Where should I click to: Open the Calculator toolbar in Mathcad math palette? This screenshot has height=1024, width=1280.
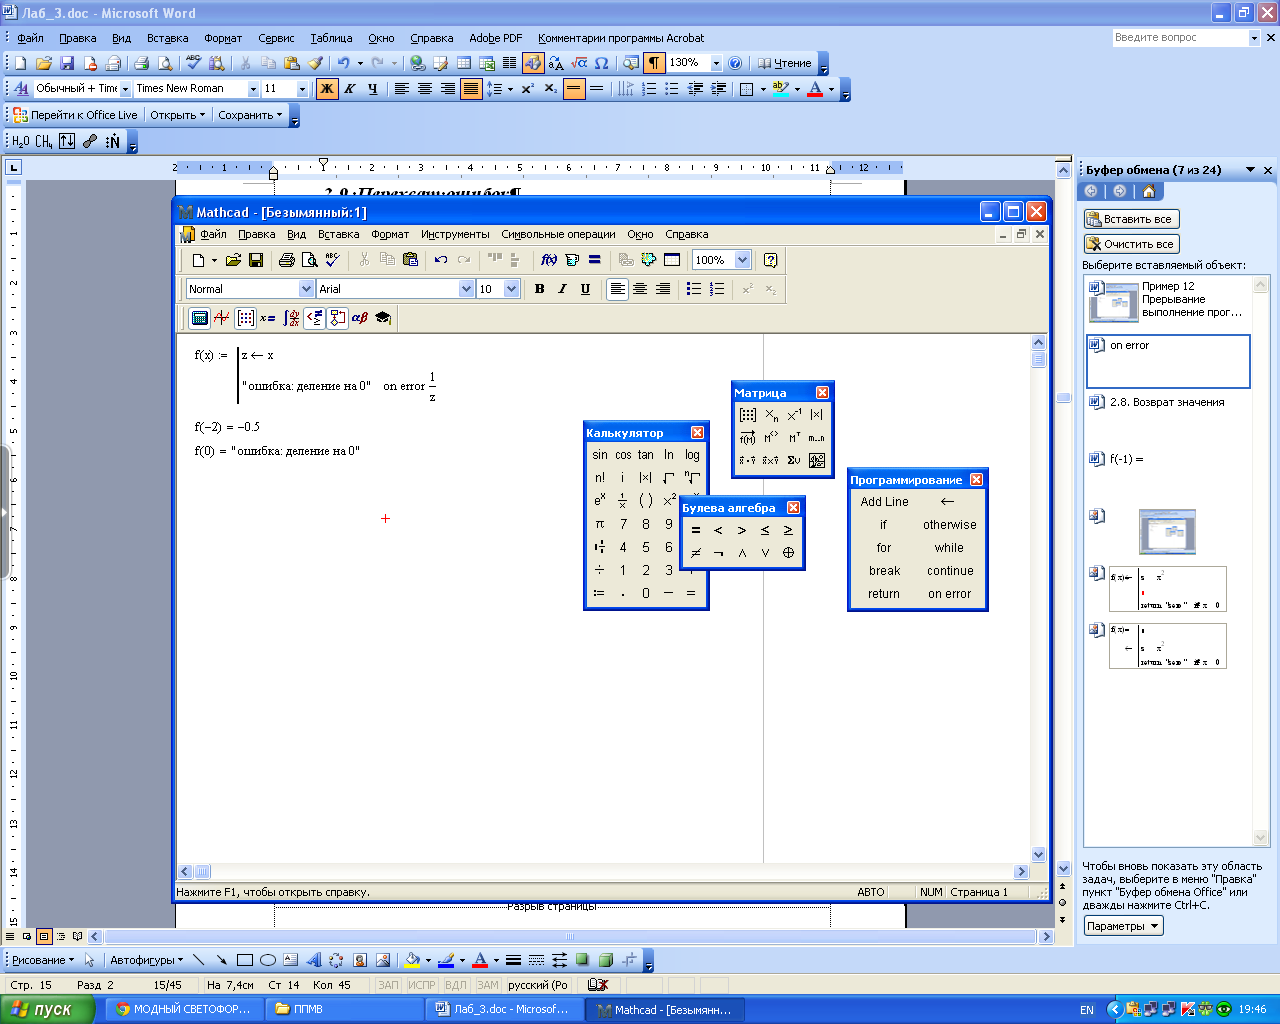point(199,318)
